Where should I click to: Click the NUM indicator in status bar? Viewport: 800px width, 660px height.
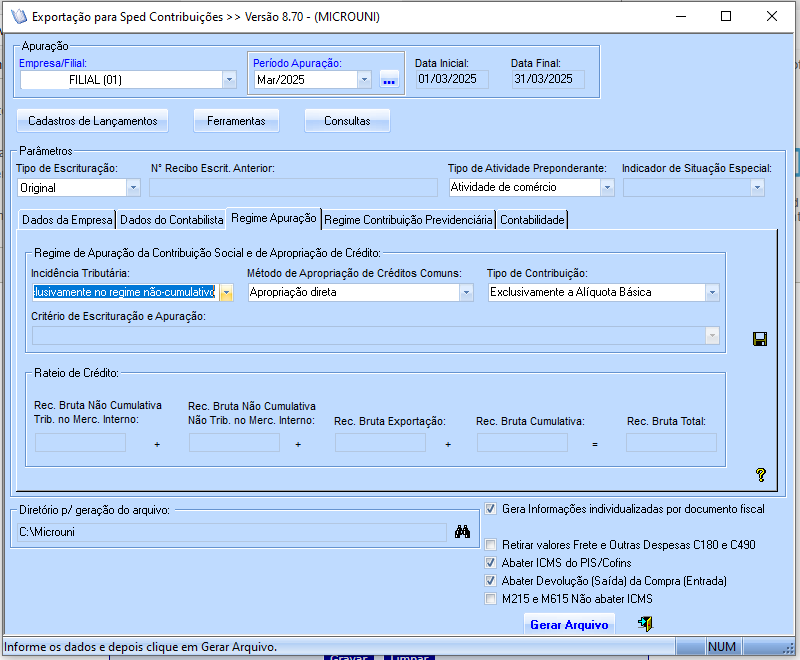721,647
